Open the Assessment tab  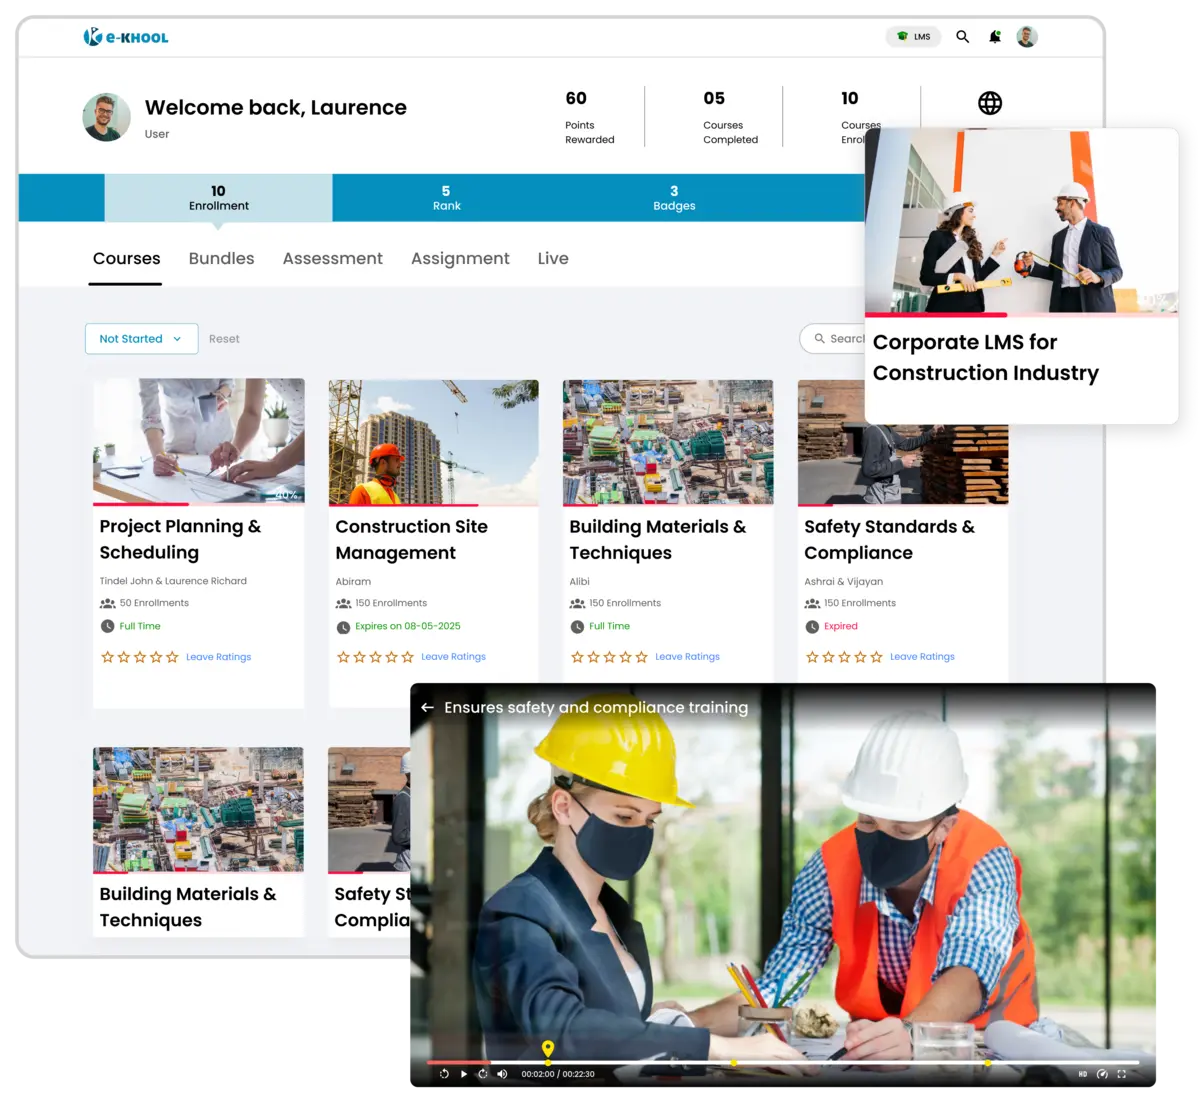[x=333, y=258]
